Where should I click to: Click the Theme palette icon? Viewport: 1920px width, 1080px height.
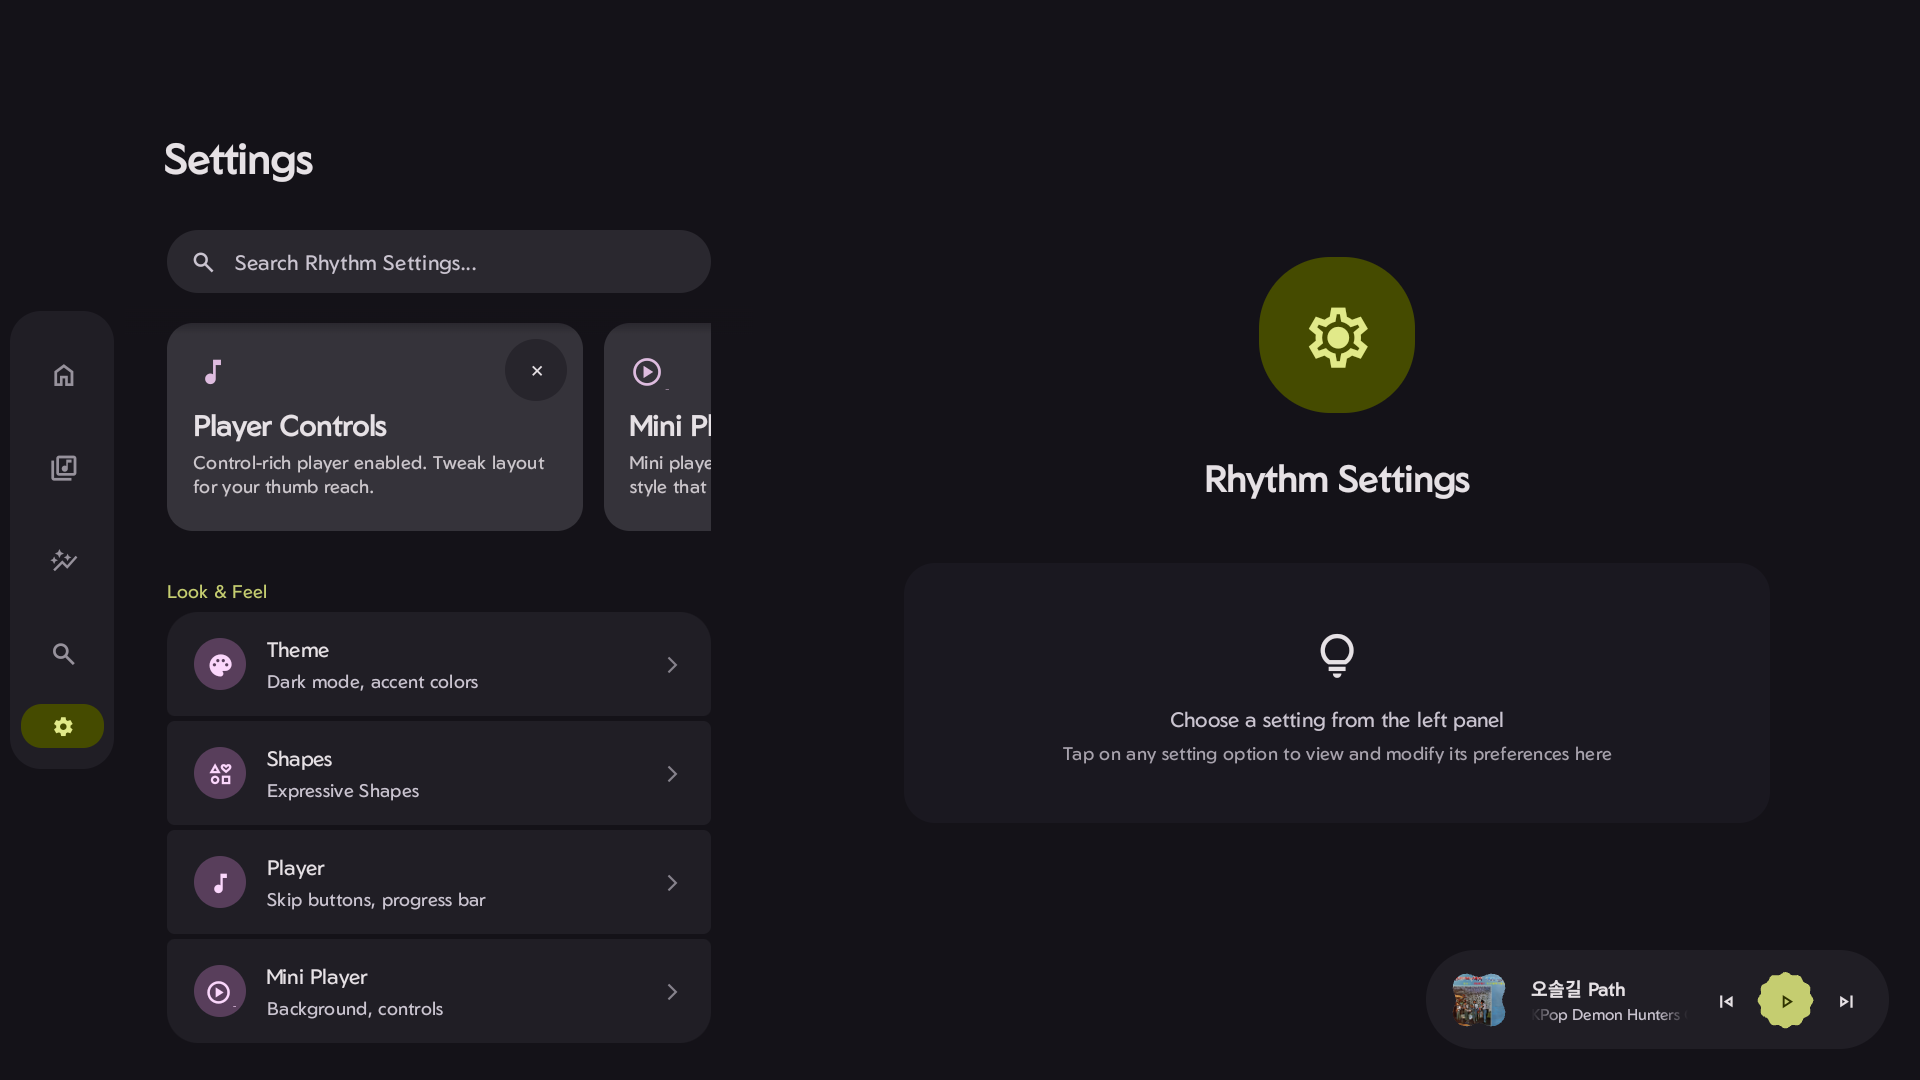[220, 664]
